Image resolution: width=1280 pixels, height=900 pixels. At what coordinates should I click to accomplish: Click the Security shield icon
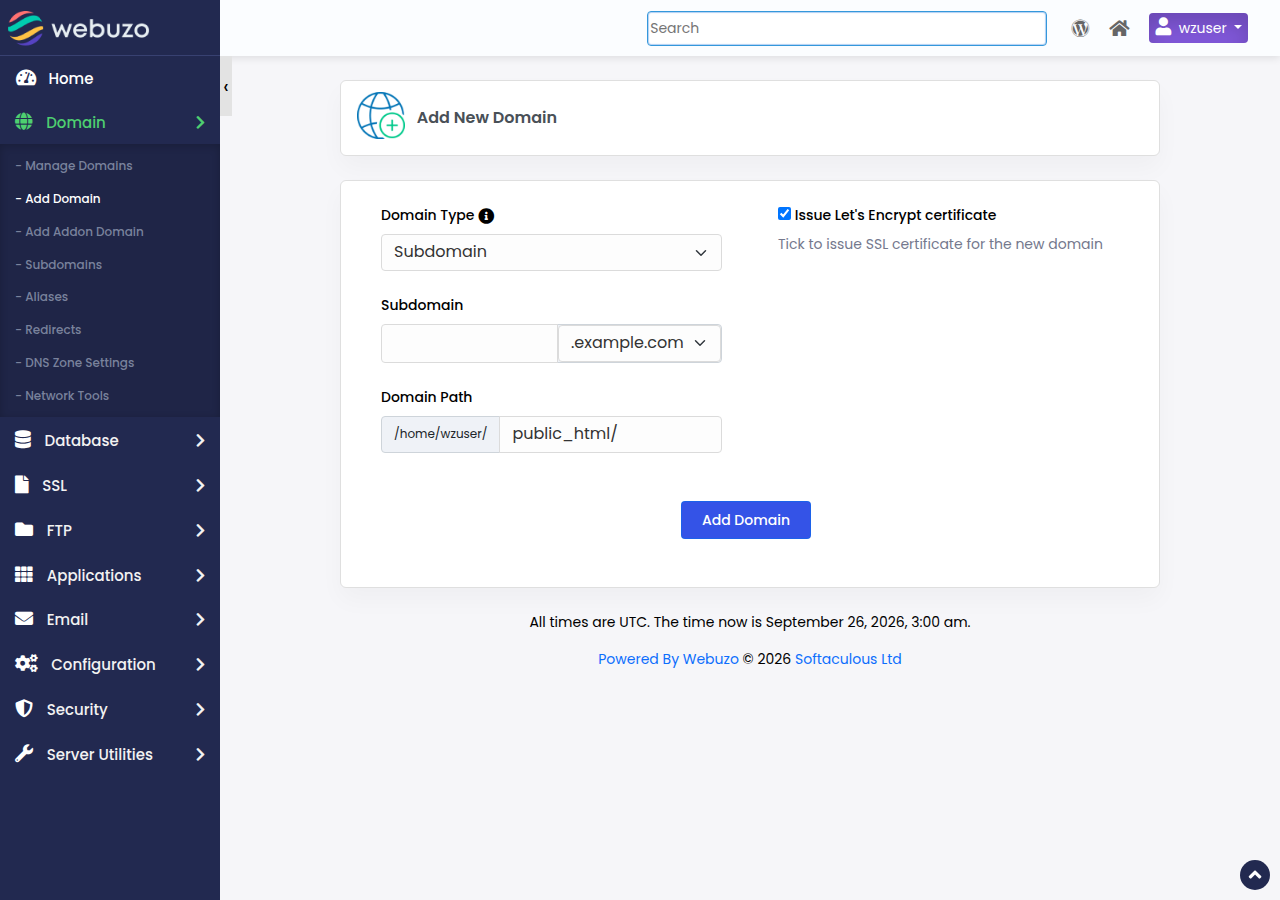coord(24,709)
